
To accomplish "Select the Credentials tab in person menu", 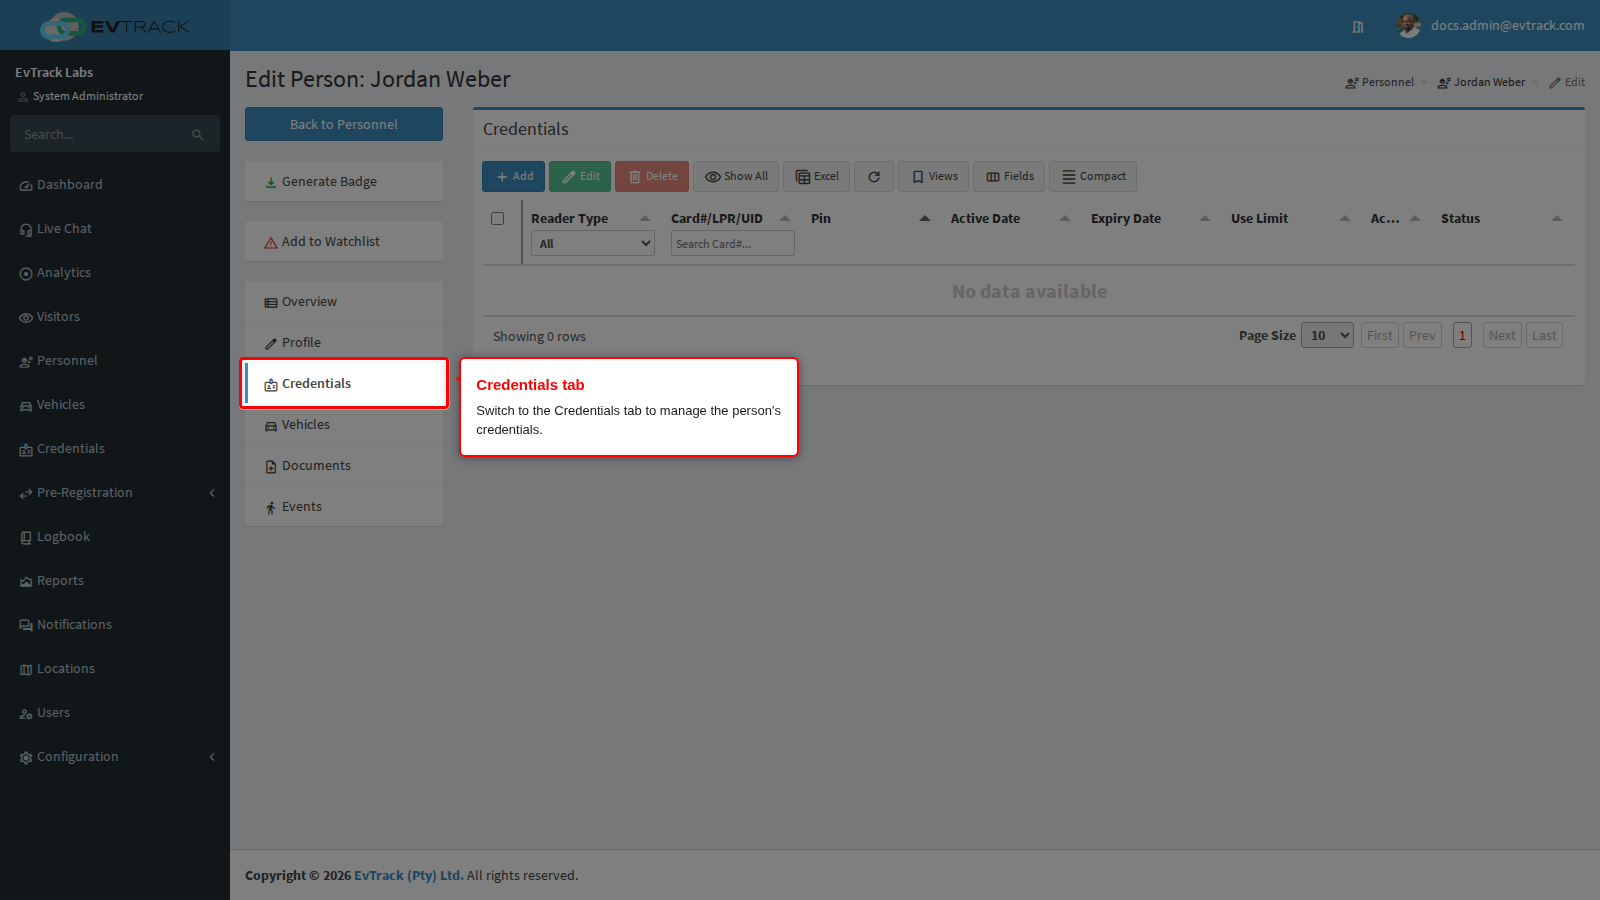I will coord(344,383).
